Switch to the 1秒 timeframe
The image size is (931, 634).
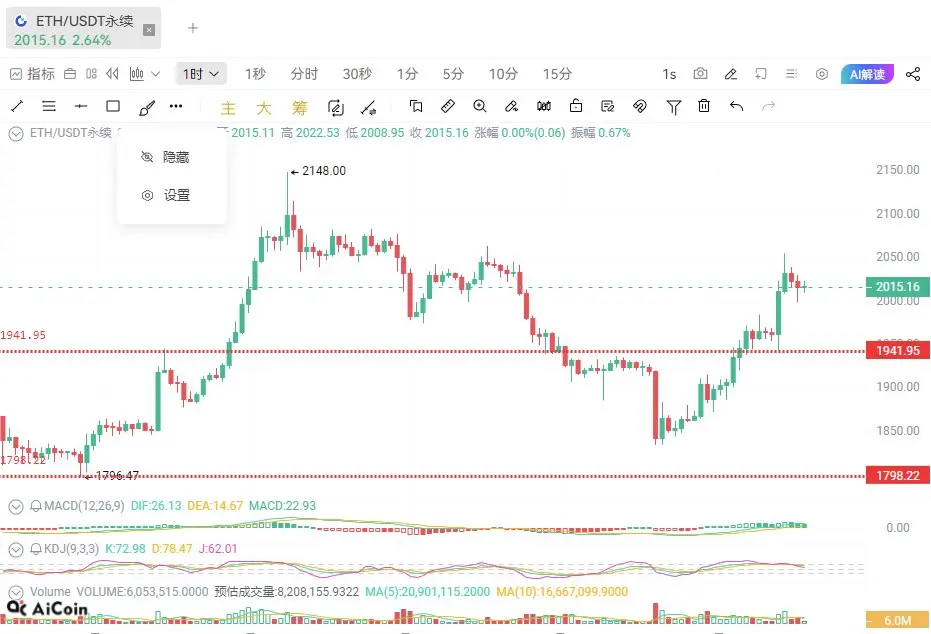(x=255, y=74)
